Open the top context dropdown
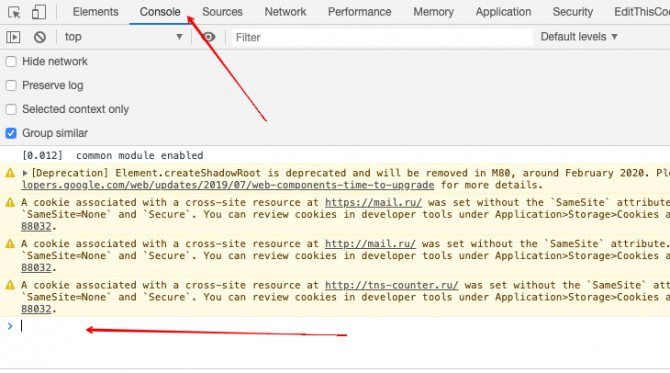The image size is (670, 373). (123, 37)
